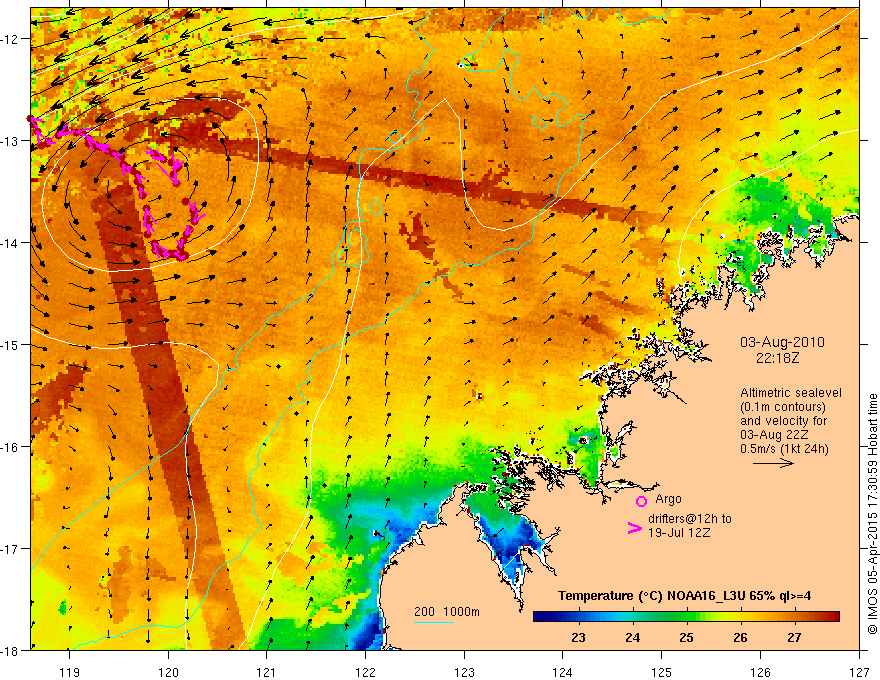Image resolution: width=880 pixels, height=680 pixels.
Task: Click longitude axis label '120'
Action: pyautogui.click(x=168, y=672)
